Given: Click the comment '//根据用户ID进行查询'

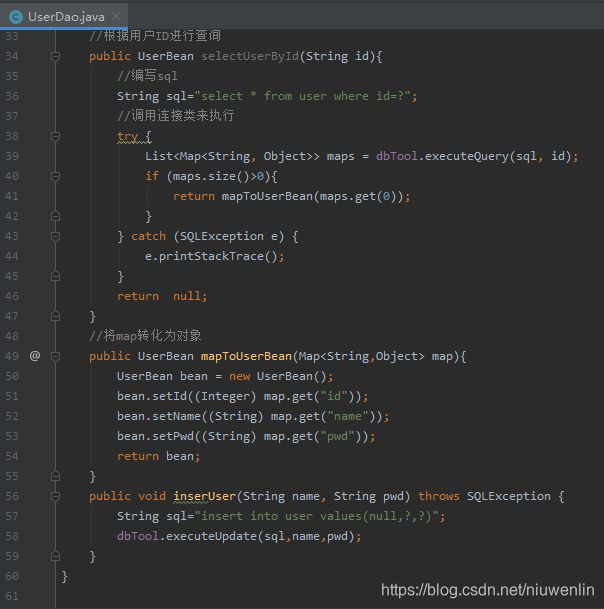Looking at the screenshot, I should pyautogui.click(x=155, y=36).
